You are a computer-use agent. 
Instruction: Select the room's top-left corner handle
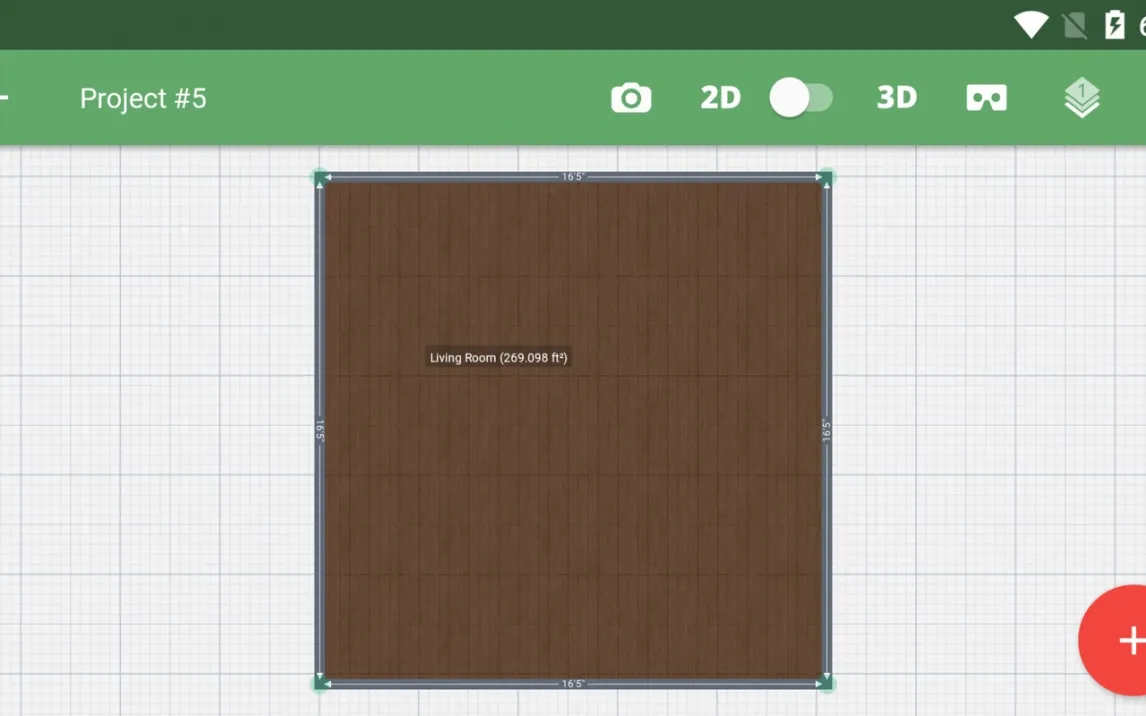pyautogui.click(x=320, y=178)
